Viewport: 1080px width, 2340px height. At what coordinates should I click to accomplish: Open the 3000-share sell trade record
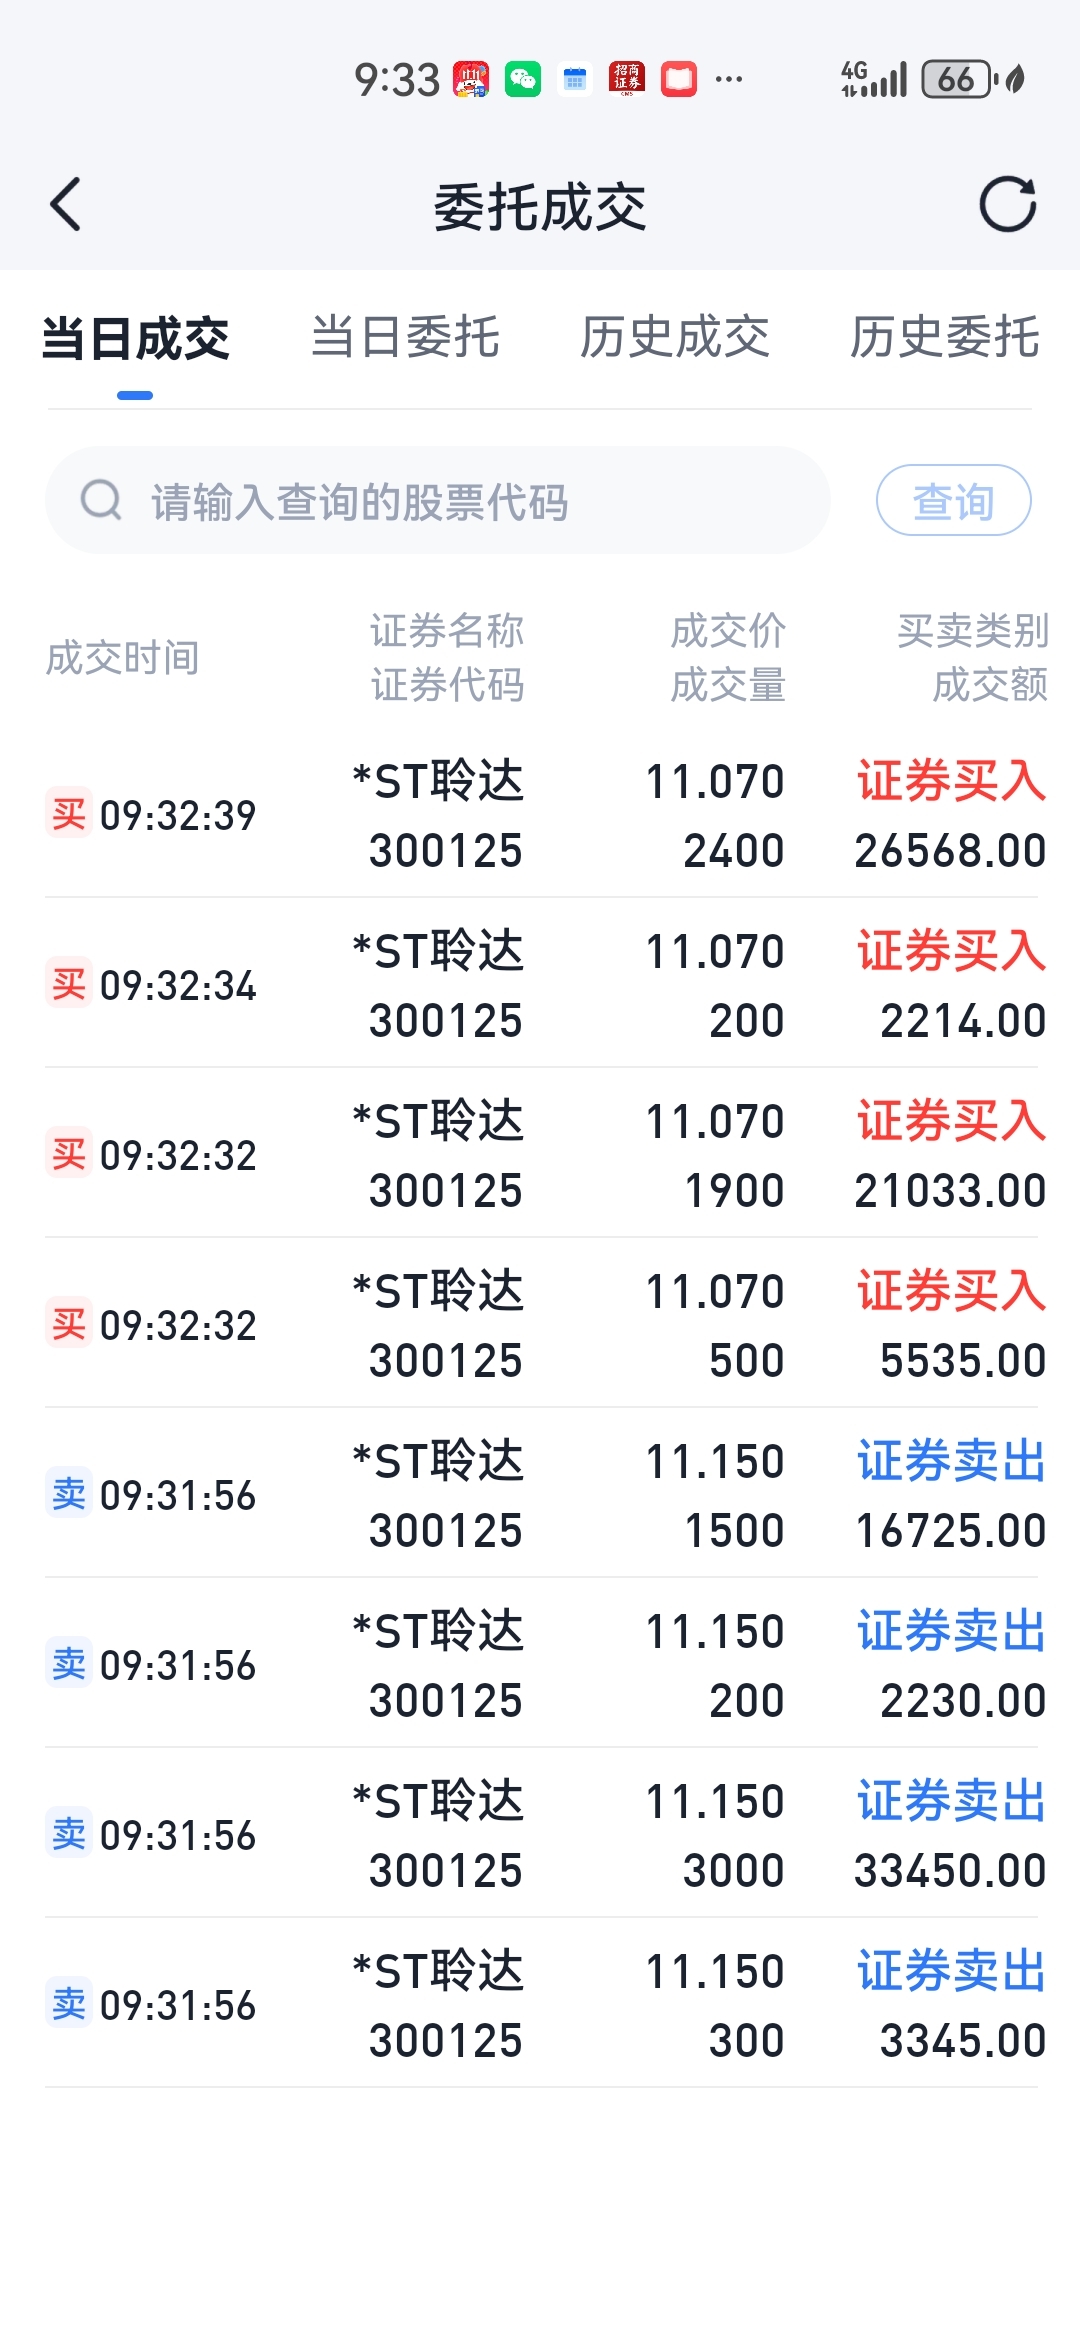[540, 1835]
